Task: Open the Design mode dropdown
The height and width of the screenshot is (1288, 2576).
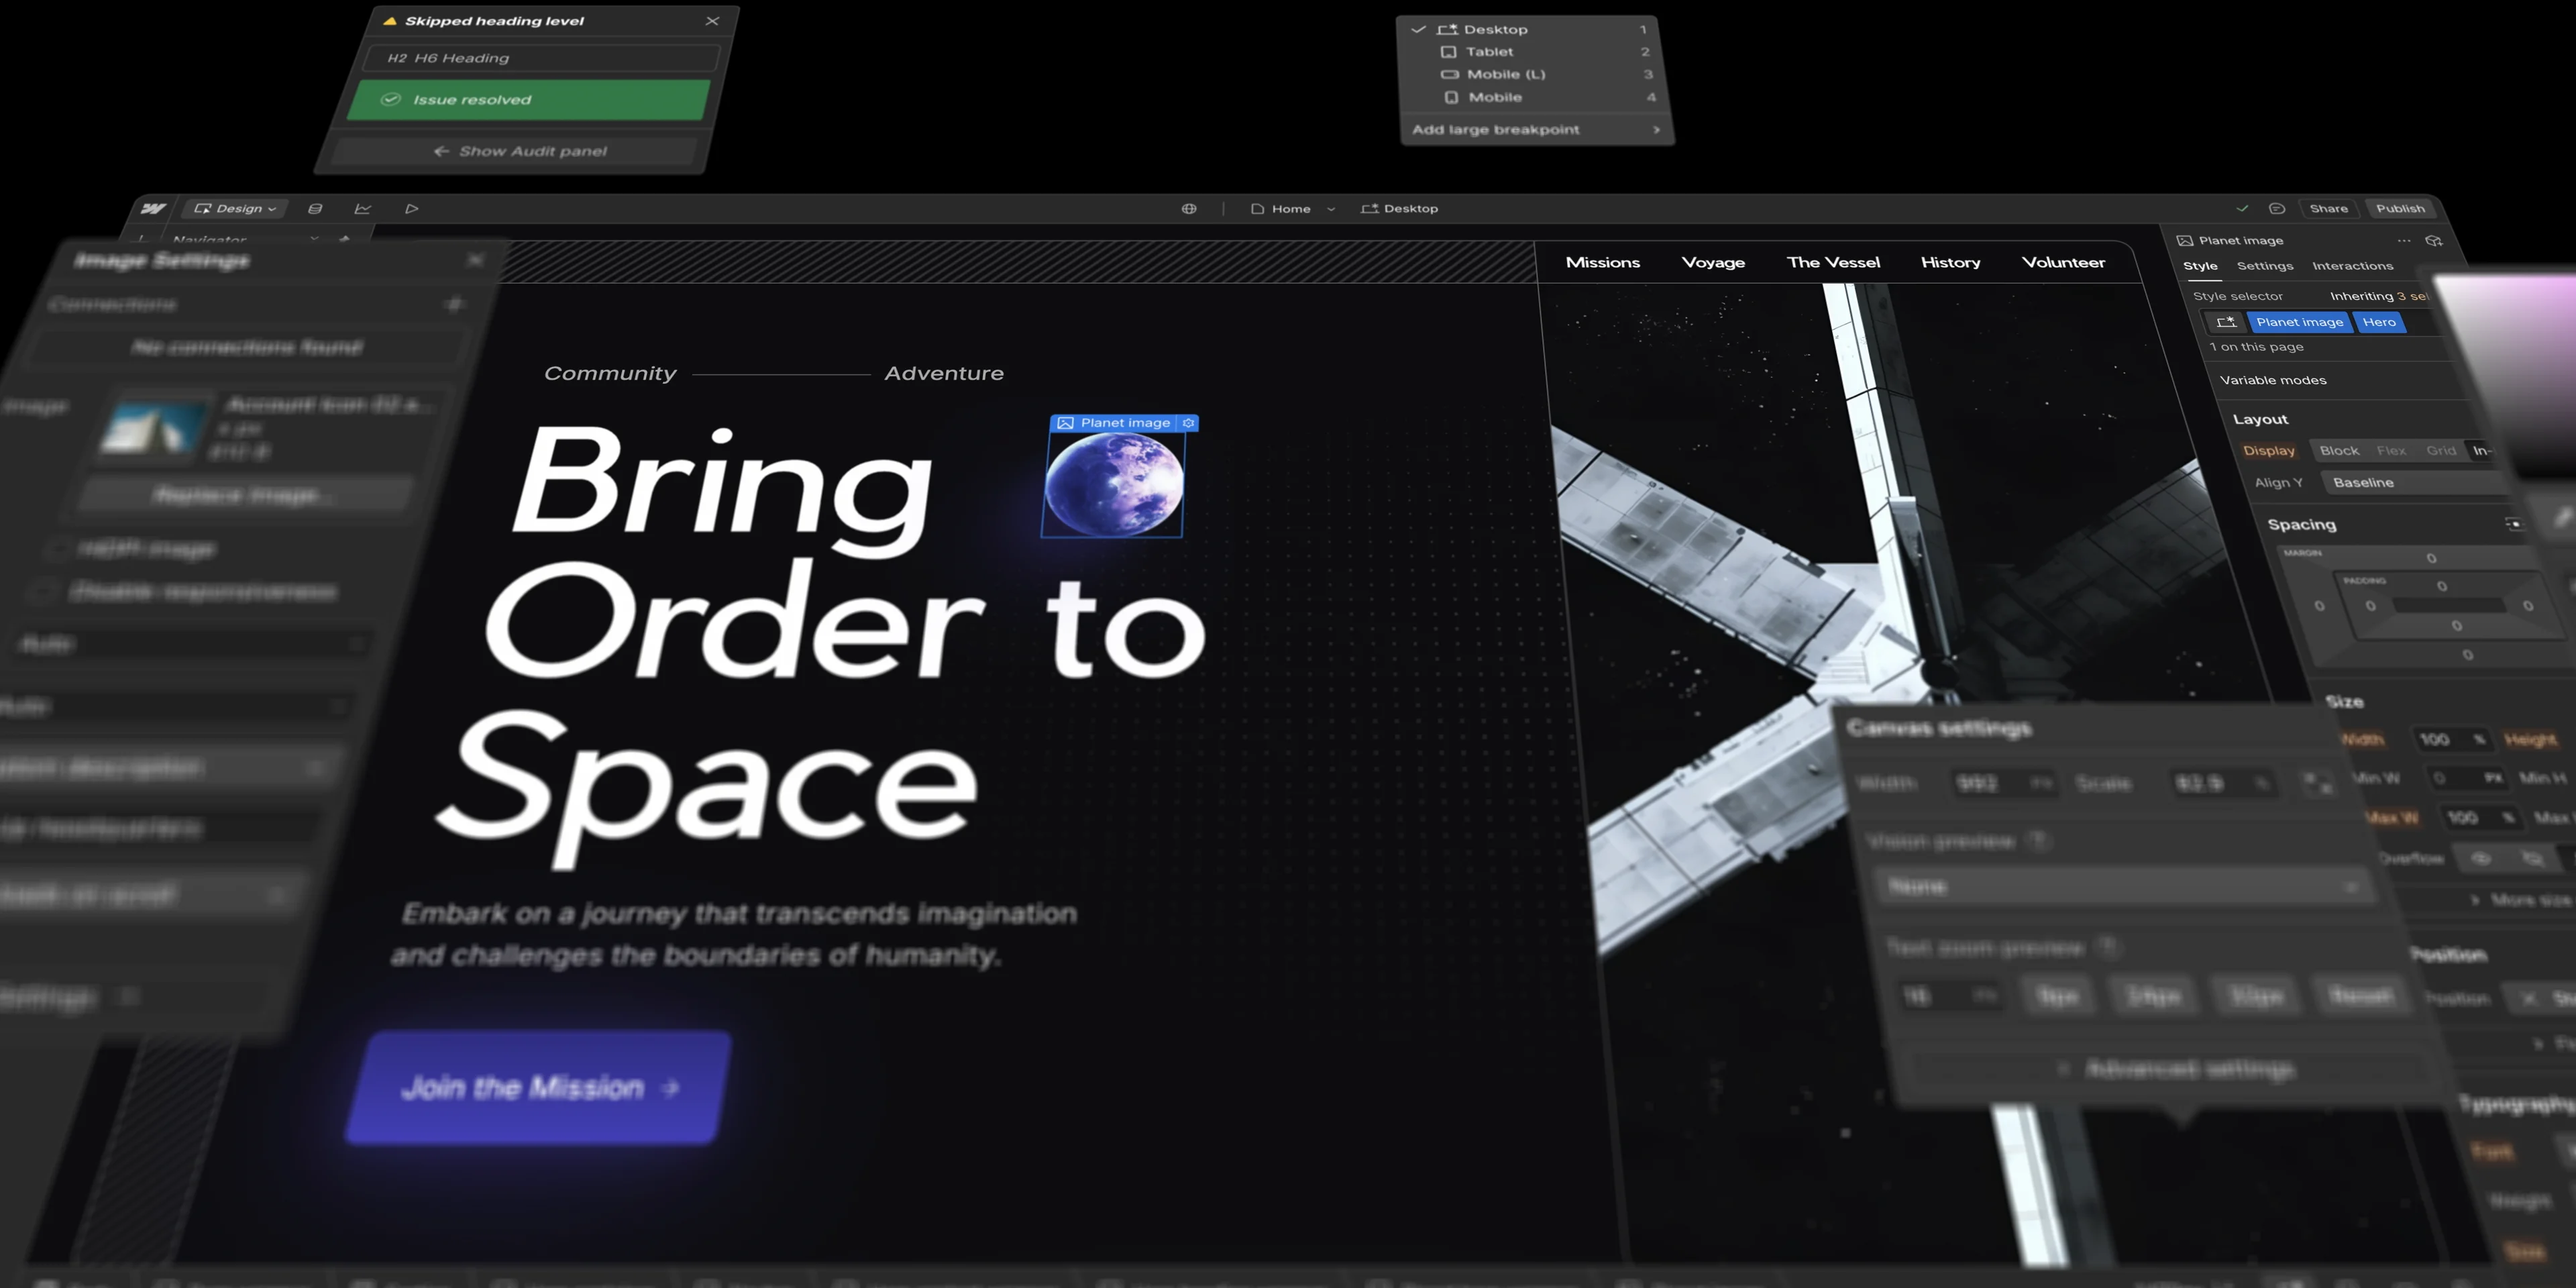Action: click(235, 208)
